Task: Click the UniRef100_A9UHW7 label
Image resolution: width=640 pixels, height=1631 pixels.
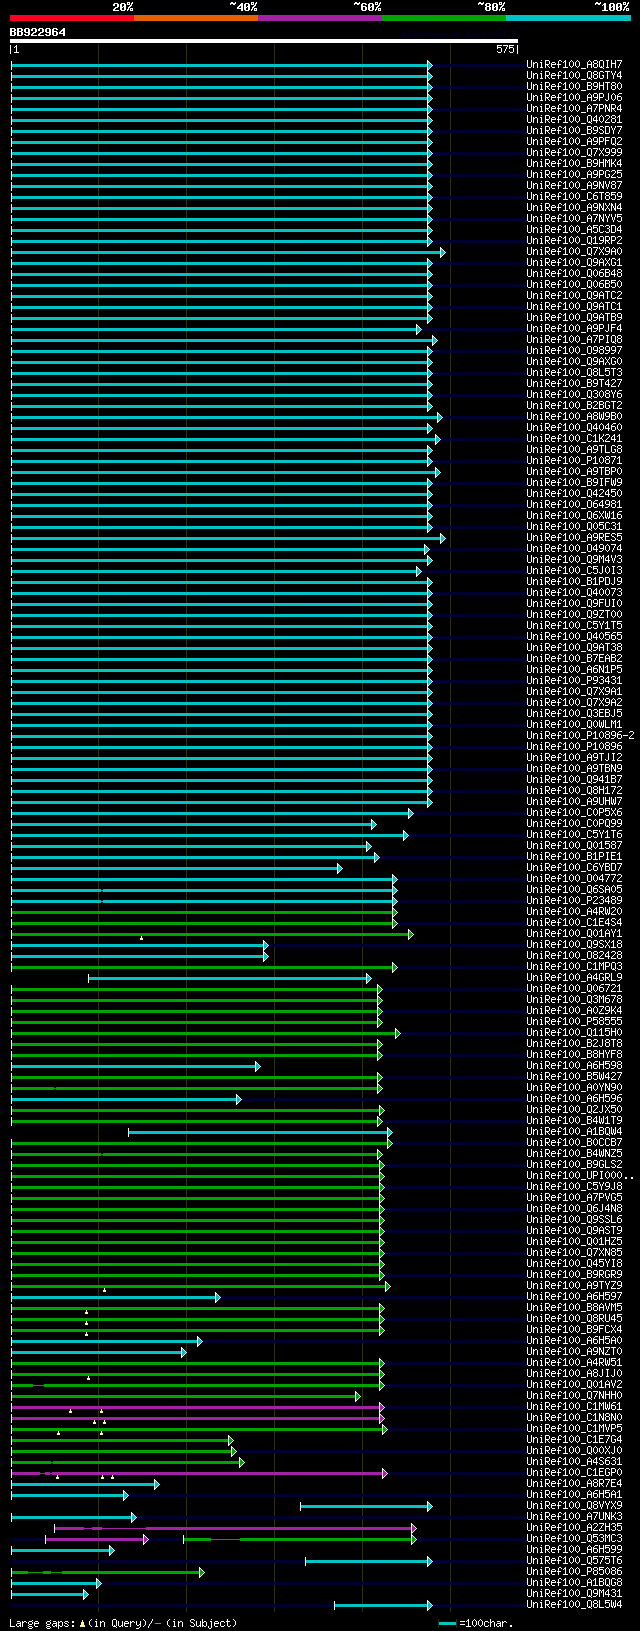Action: pos(574,802)
